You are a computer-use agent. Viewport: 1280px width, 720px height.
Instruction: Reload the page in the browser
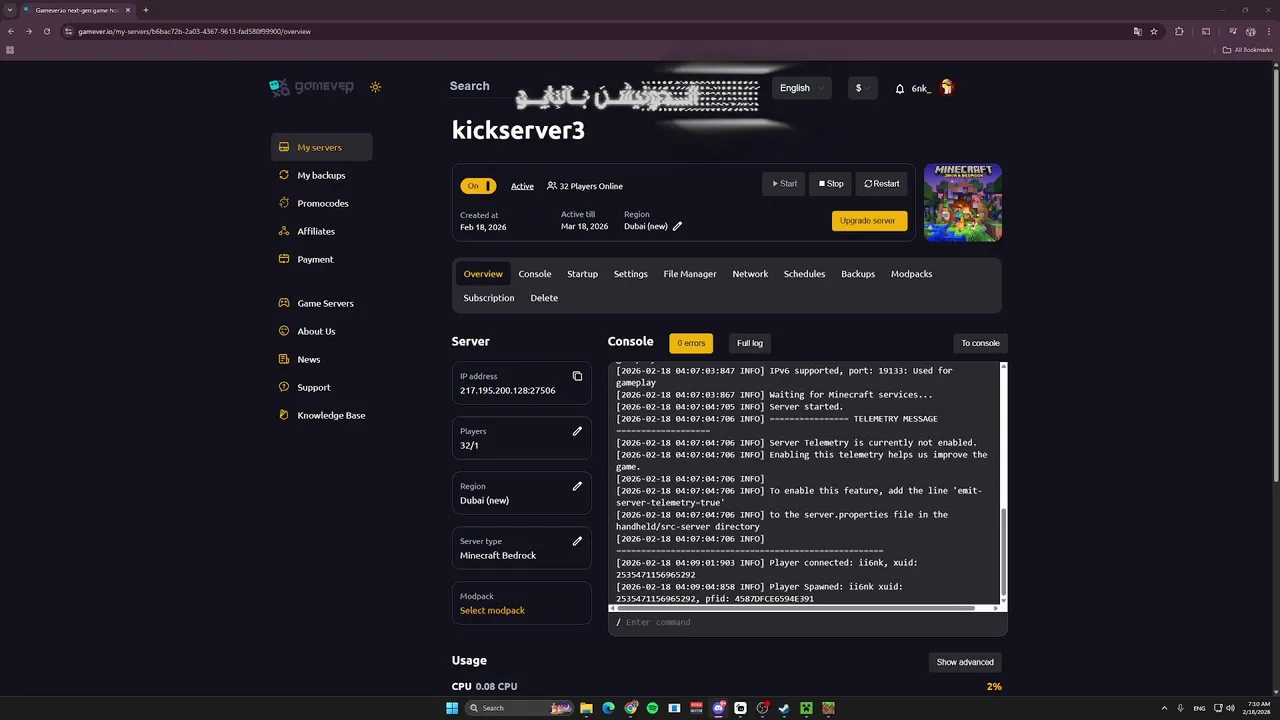45,31
